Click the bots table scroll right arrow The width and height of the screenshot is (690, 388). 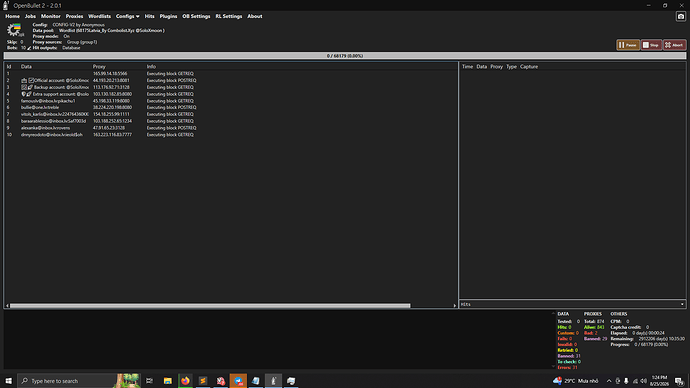(455, 305)
